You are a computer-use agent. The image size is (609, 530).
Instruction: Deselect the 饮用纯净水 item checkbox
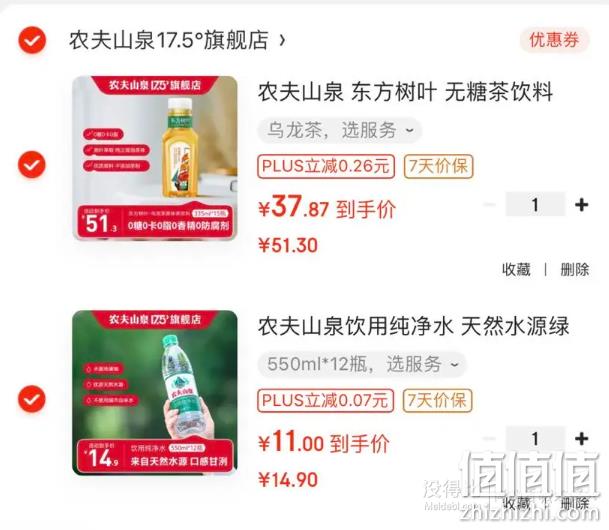tap(32, 399)
